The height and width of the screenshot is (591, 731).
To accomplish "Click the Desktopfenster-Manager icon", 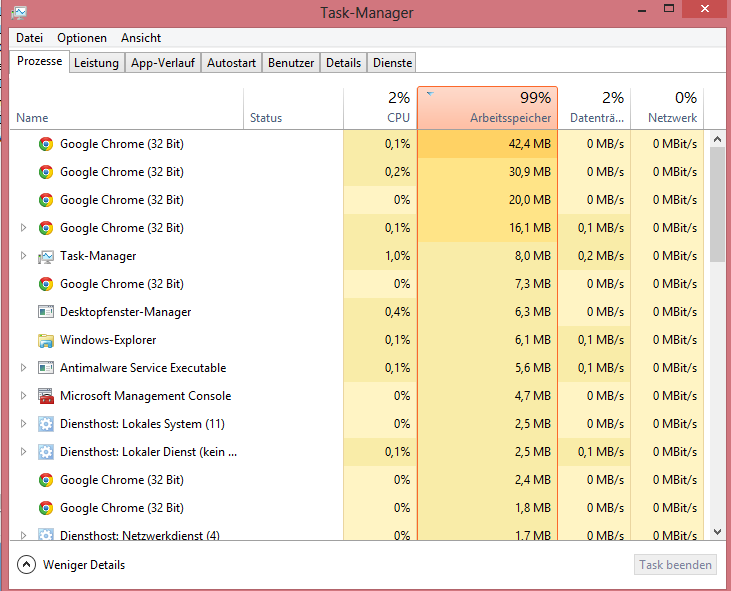I will [x=46, y=312].
